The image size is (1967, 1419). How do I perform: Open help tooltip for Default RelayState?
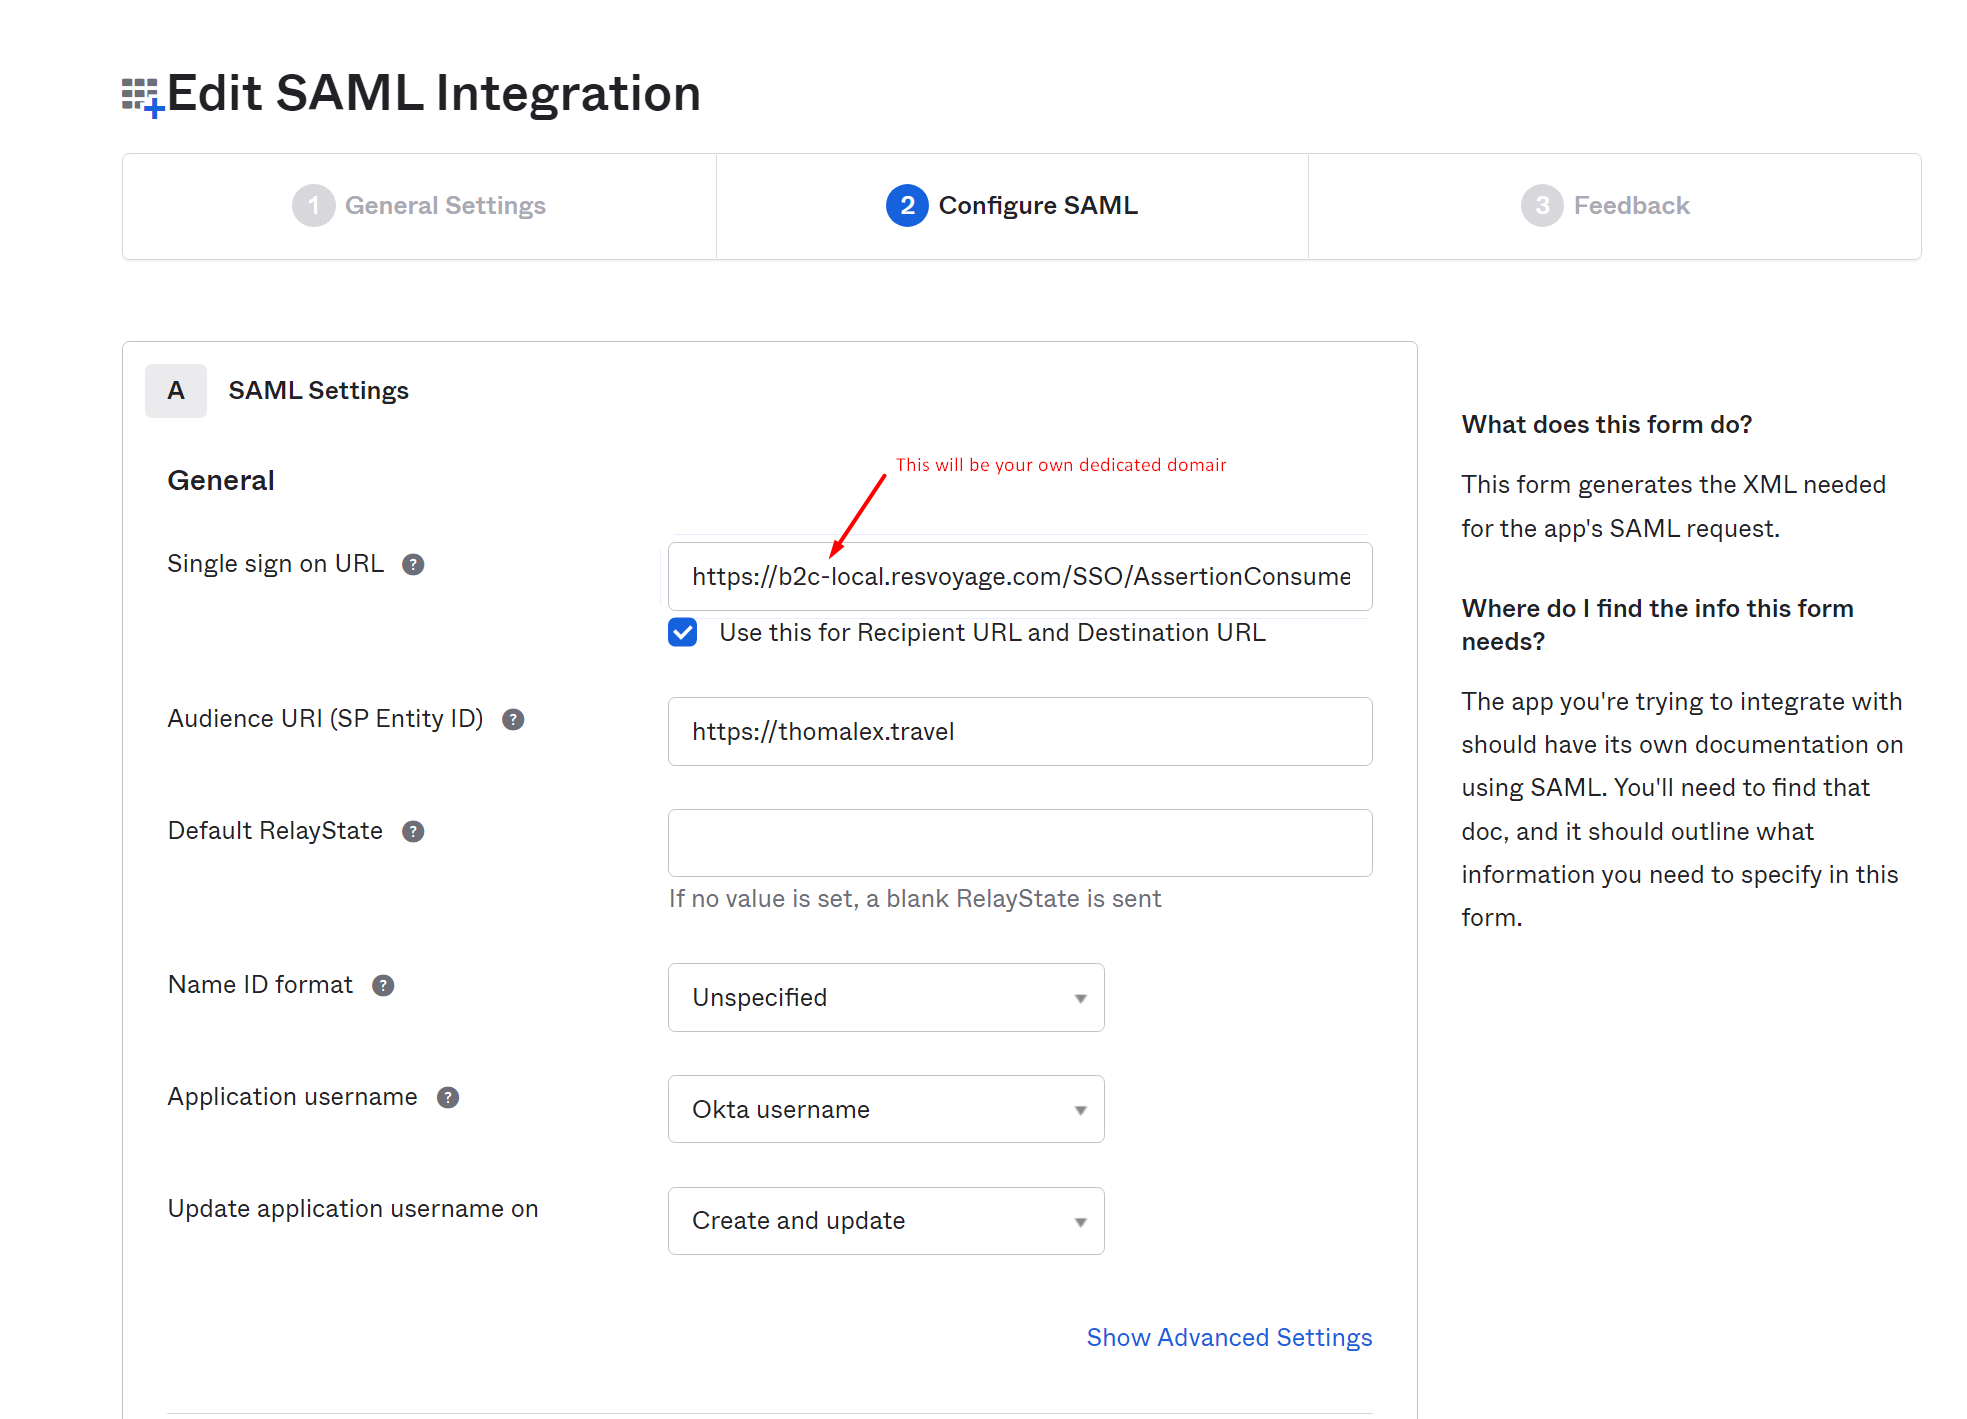(x=413, y=832)
